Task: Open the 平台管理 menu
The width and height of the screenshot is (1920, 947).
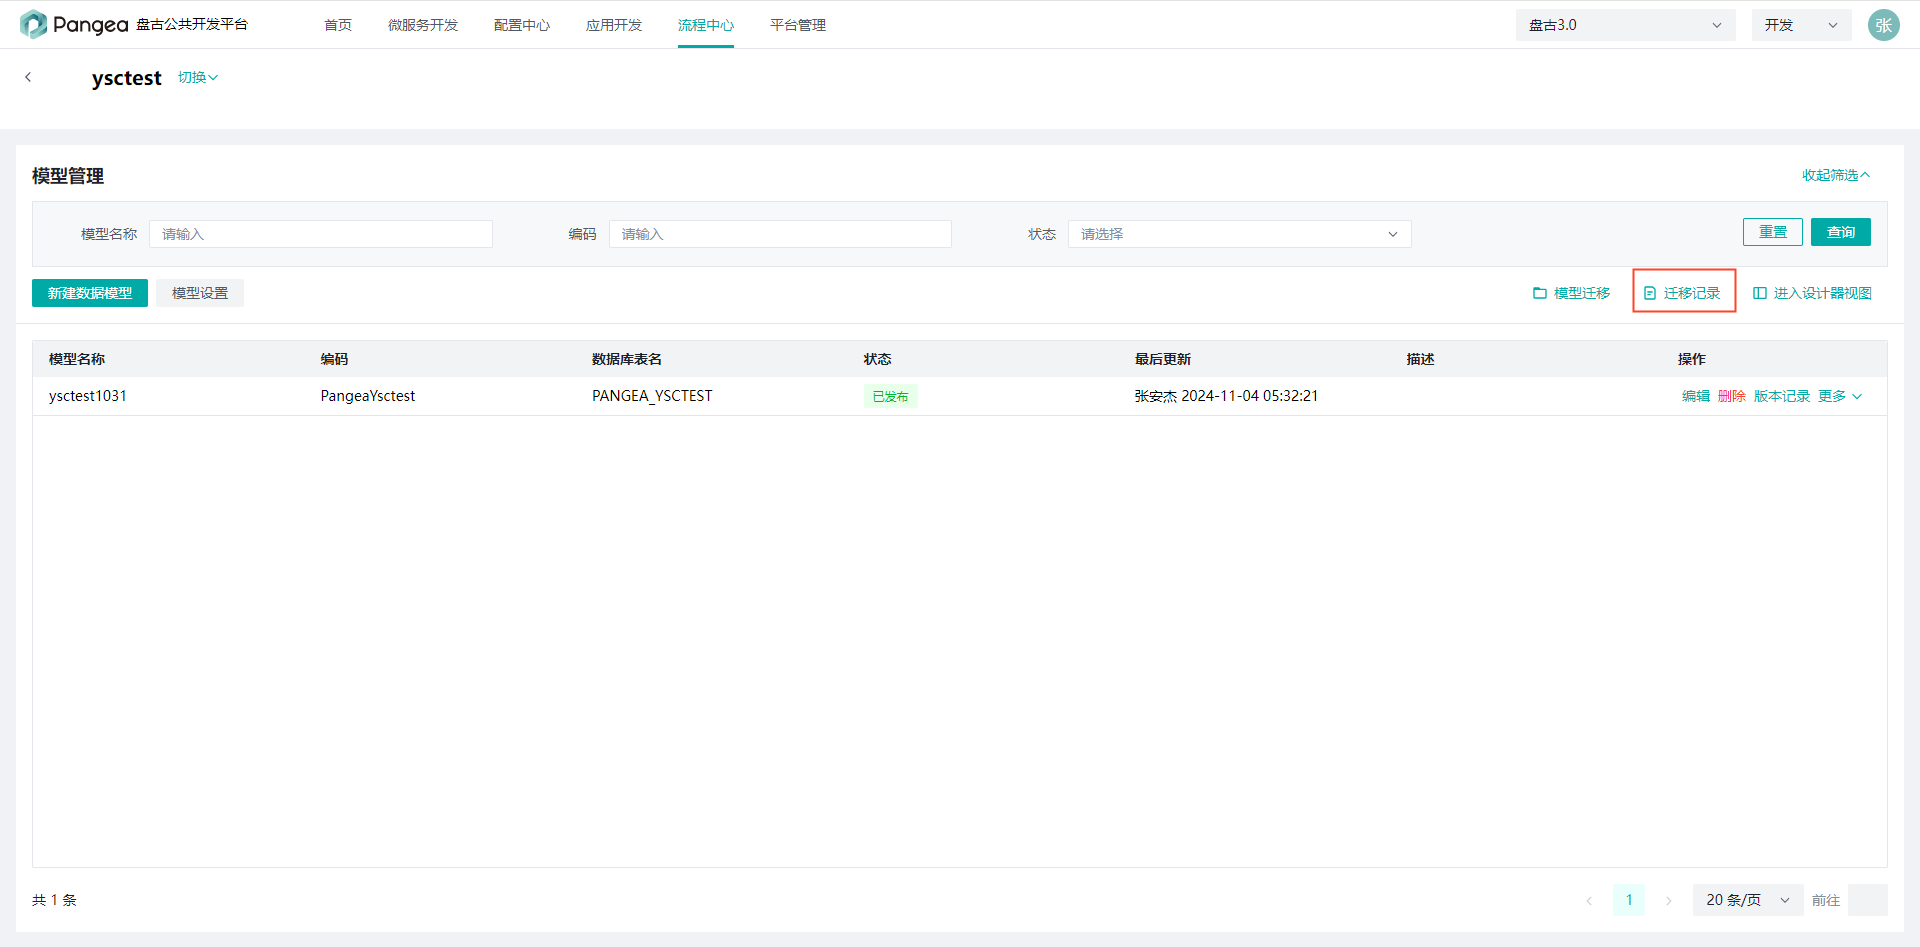Action: click(x=798, y=25)
